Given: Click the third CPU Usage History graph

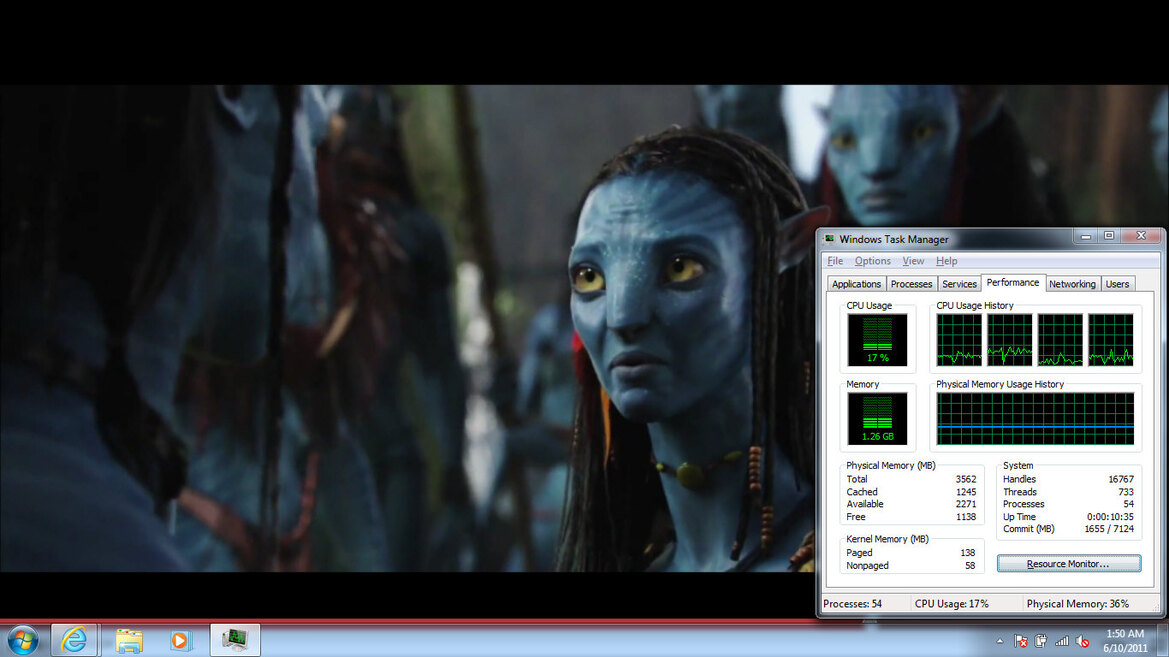Looking at the screenshot, I should [x=1060, y=340].
